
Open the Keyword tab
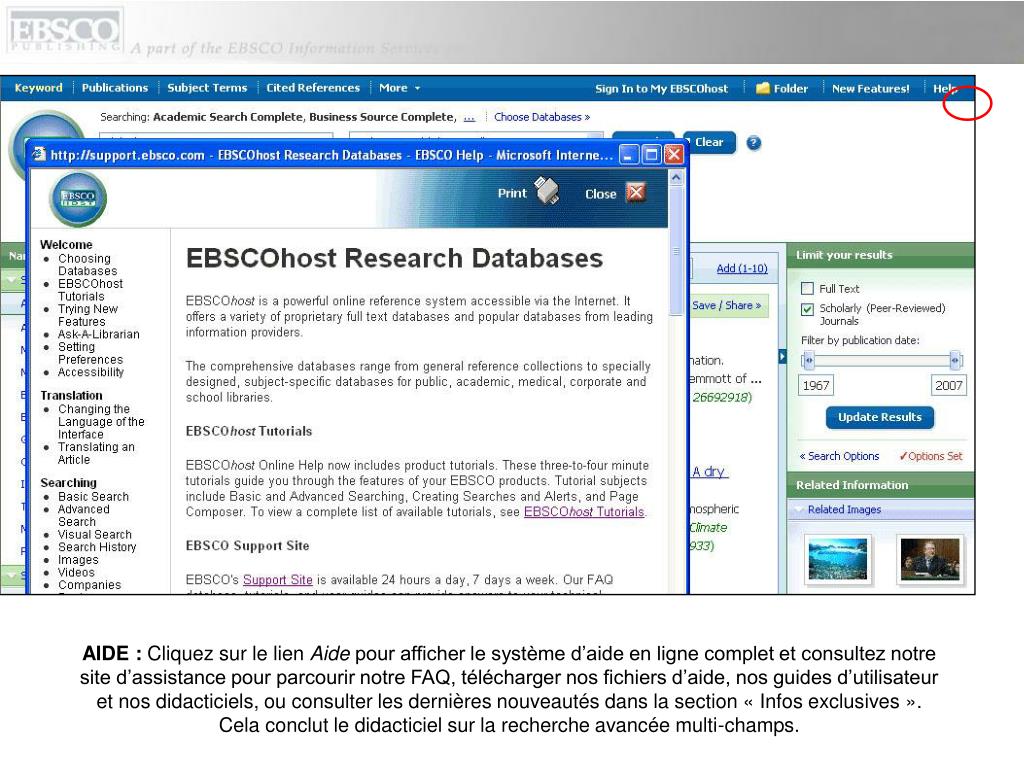(x=39, y=88)
